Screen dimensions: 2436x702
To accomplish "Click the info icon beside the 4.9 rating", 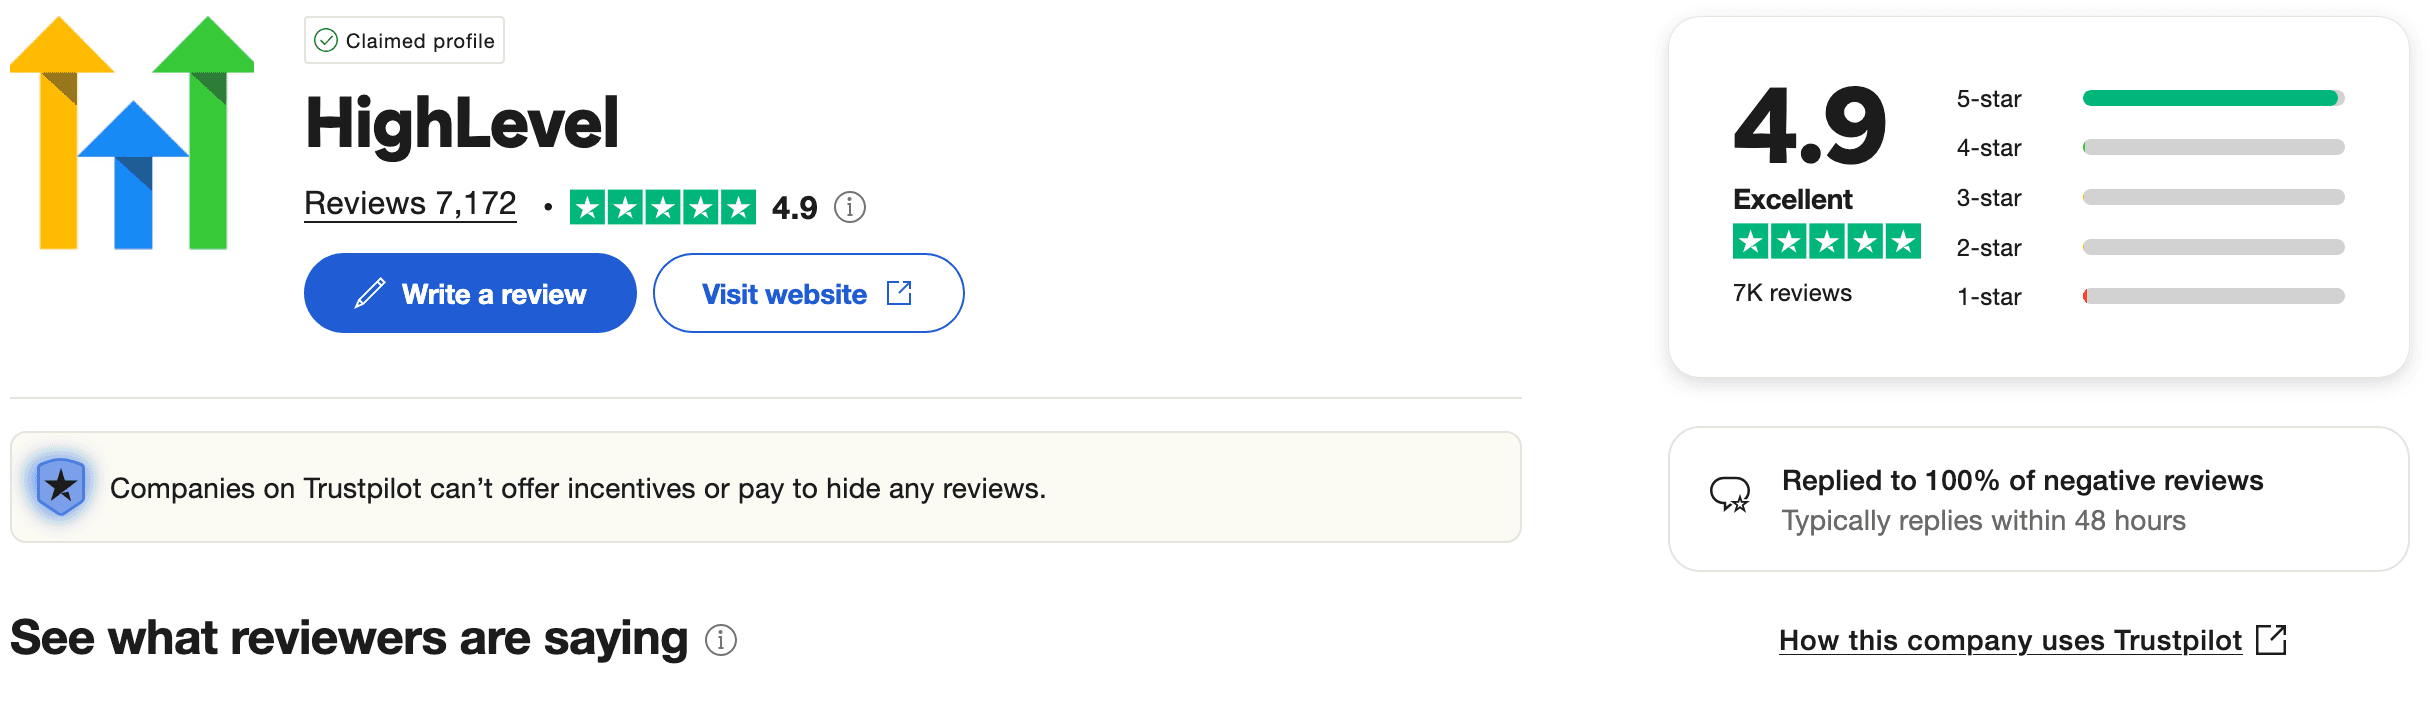I will coord(849,207).
